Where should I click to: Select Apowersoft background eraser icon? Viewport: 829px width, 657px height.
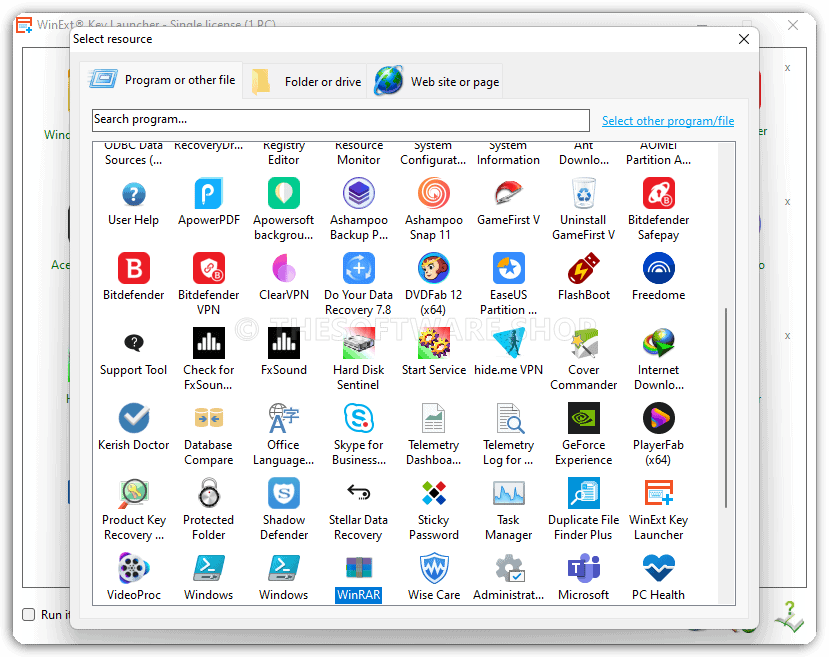point(284,193)
